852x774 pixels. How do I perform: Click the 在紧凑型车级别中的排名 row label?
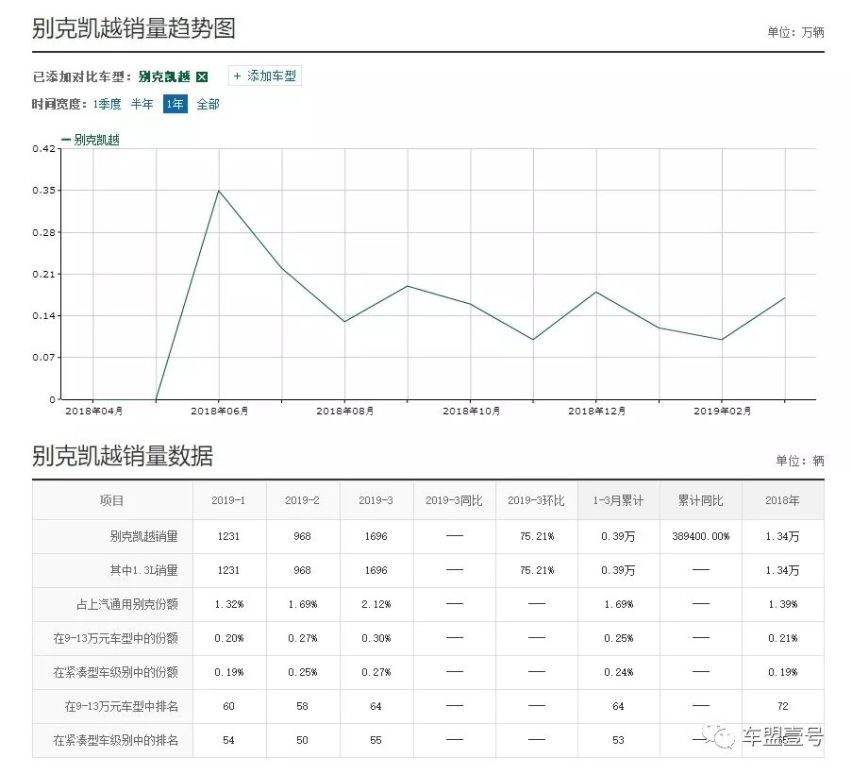tap(116, 740)
